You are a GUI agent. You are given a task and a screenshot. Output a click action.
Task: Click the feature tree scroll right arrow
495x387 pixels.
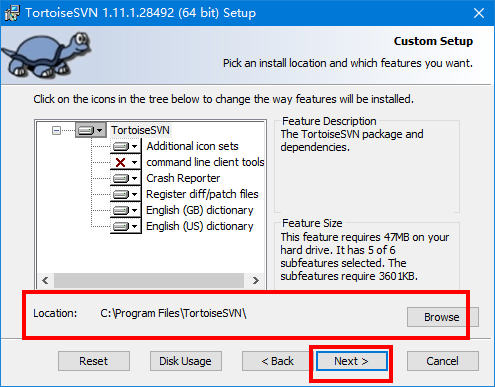[x=256, y=280]
